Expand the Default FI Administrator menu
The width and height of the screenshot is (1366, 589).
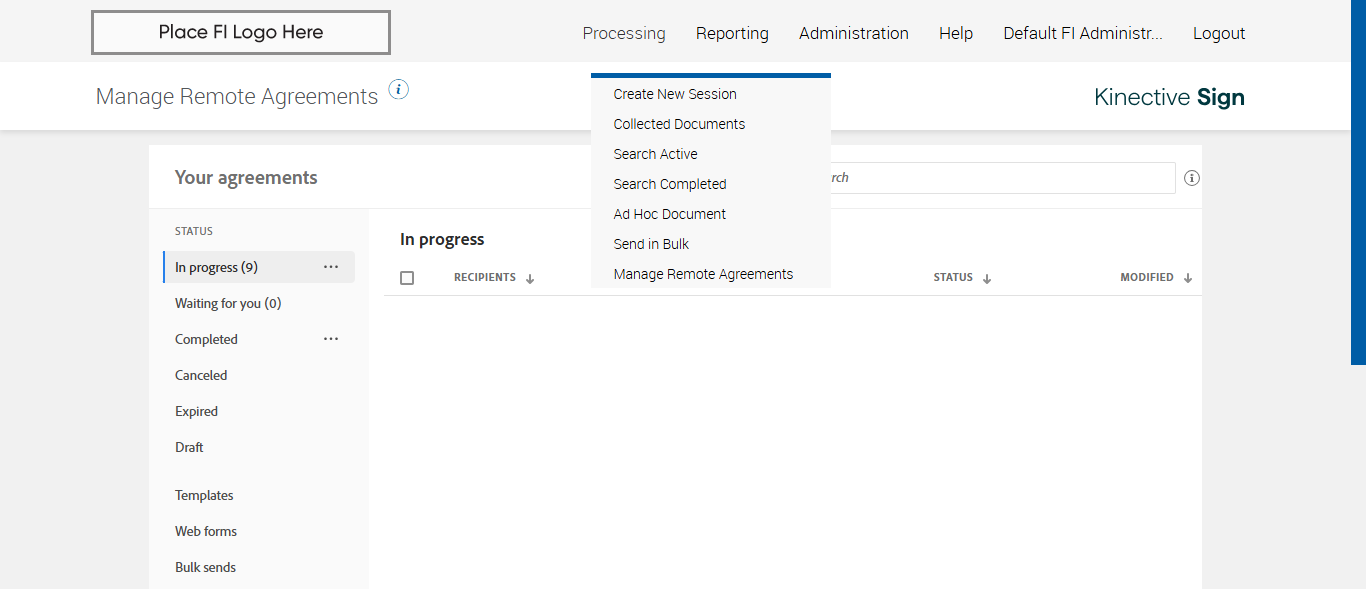[1083, 33]
